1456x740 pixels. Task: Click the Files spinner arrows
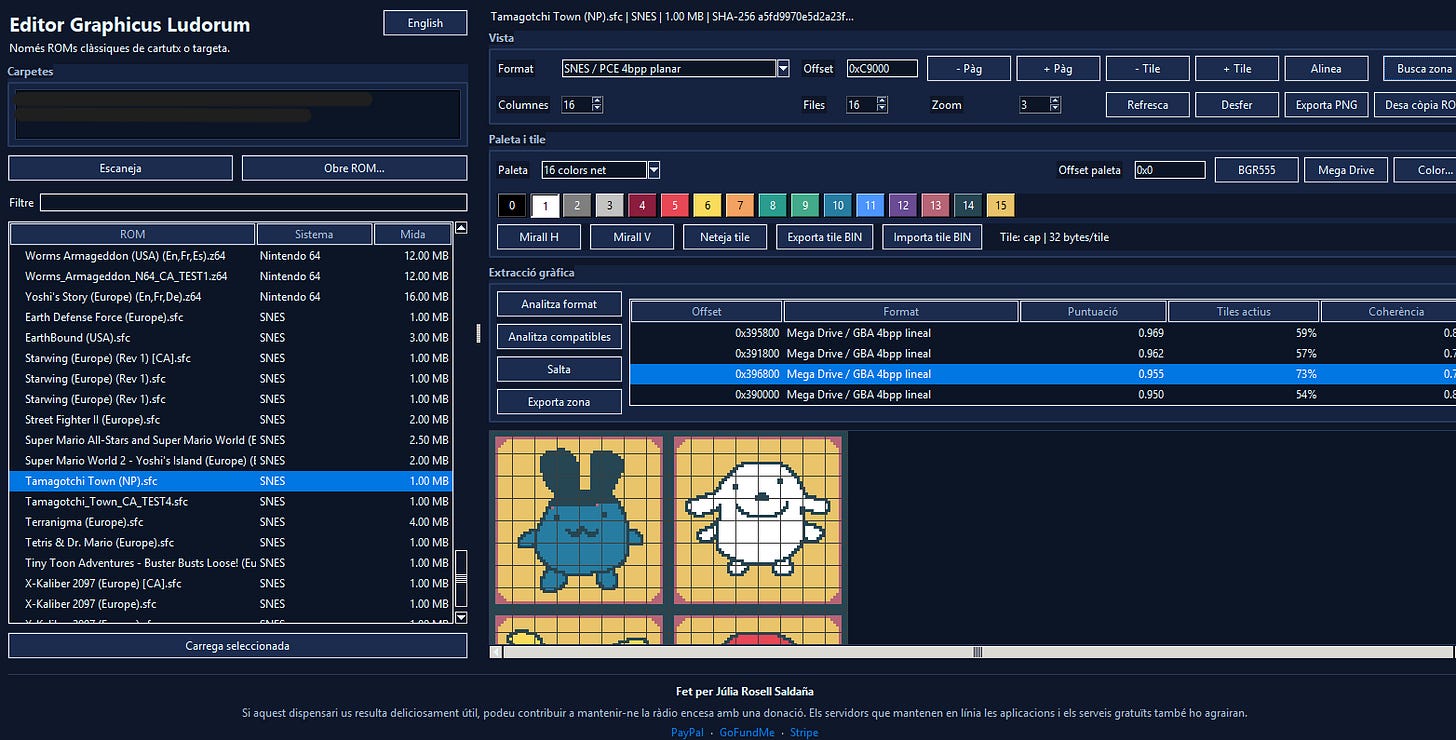pos(881,104)
